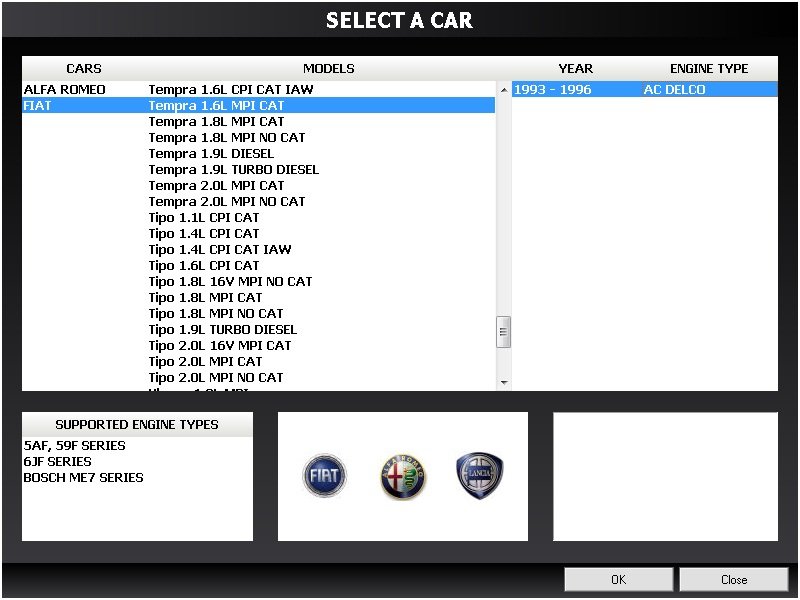Click the Lancia logo icon

tap(480, 475)
